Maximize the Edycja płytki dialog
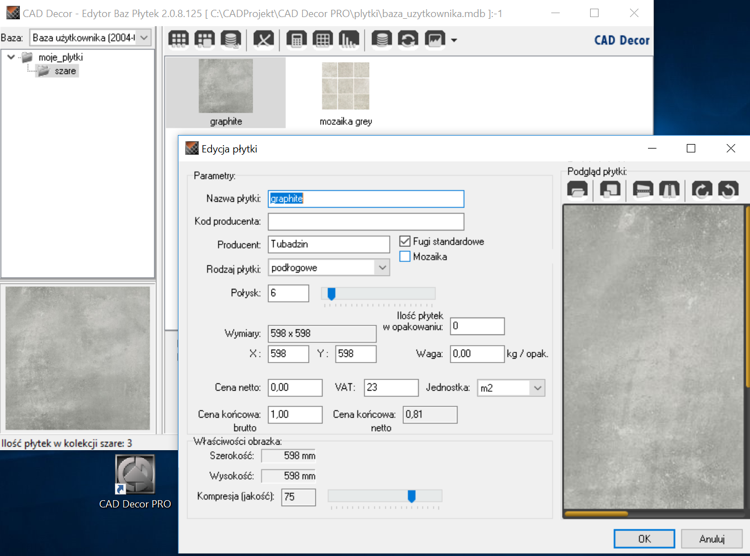Image resolution: width=750 pixels, height=556 pixels. 691,148
